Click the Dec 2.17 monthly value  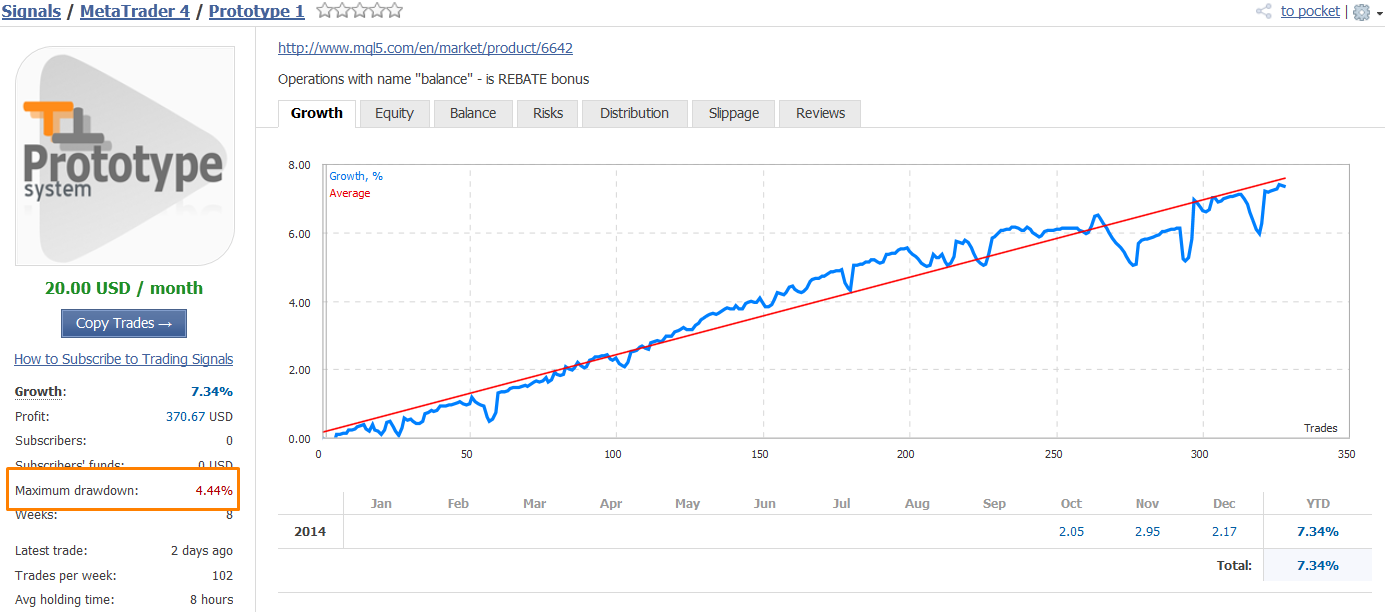1224,531
